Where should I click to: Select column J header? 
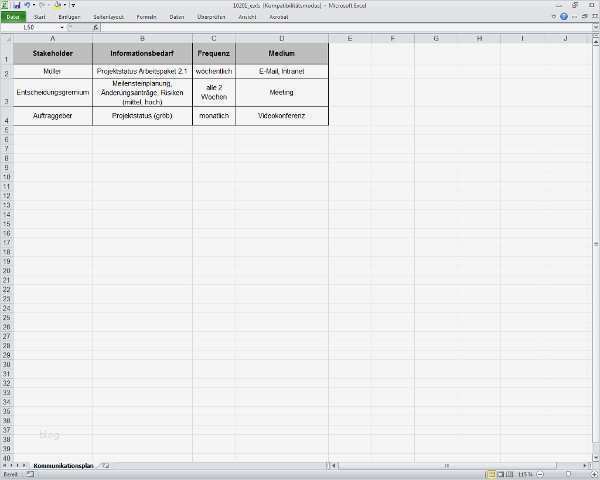[x=565, y=38]
